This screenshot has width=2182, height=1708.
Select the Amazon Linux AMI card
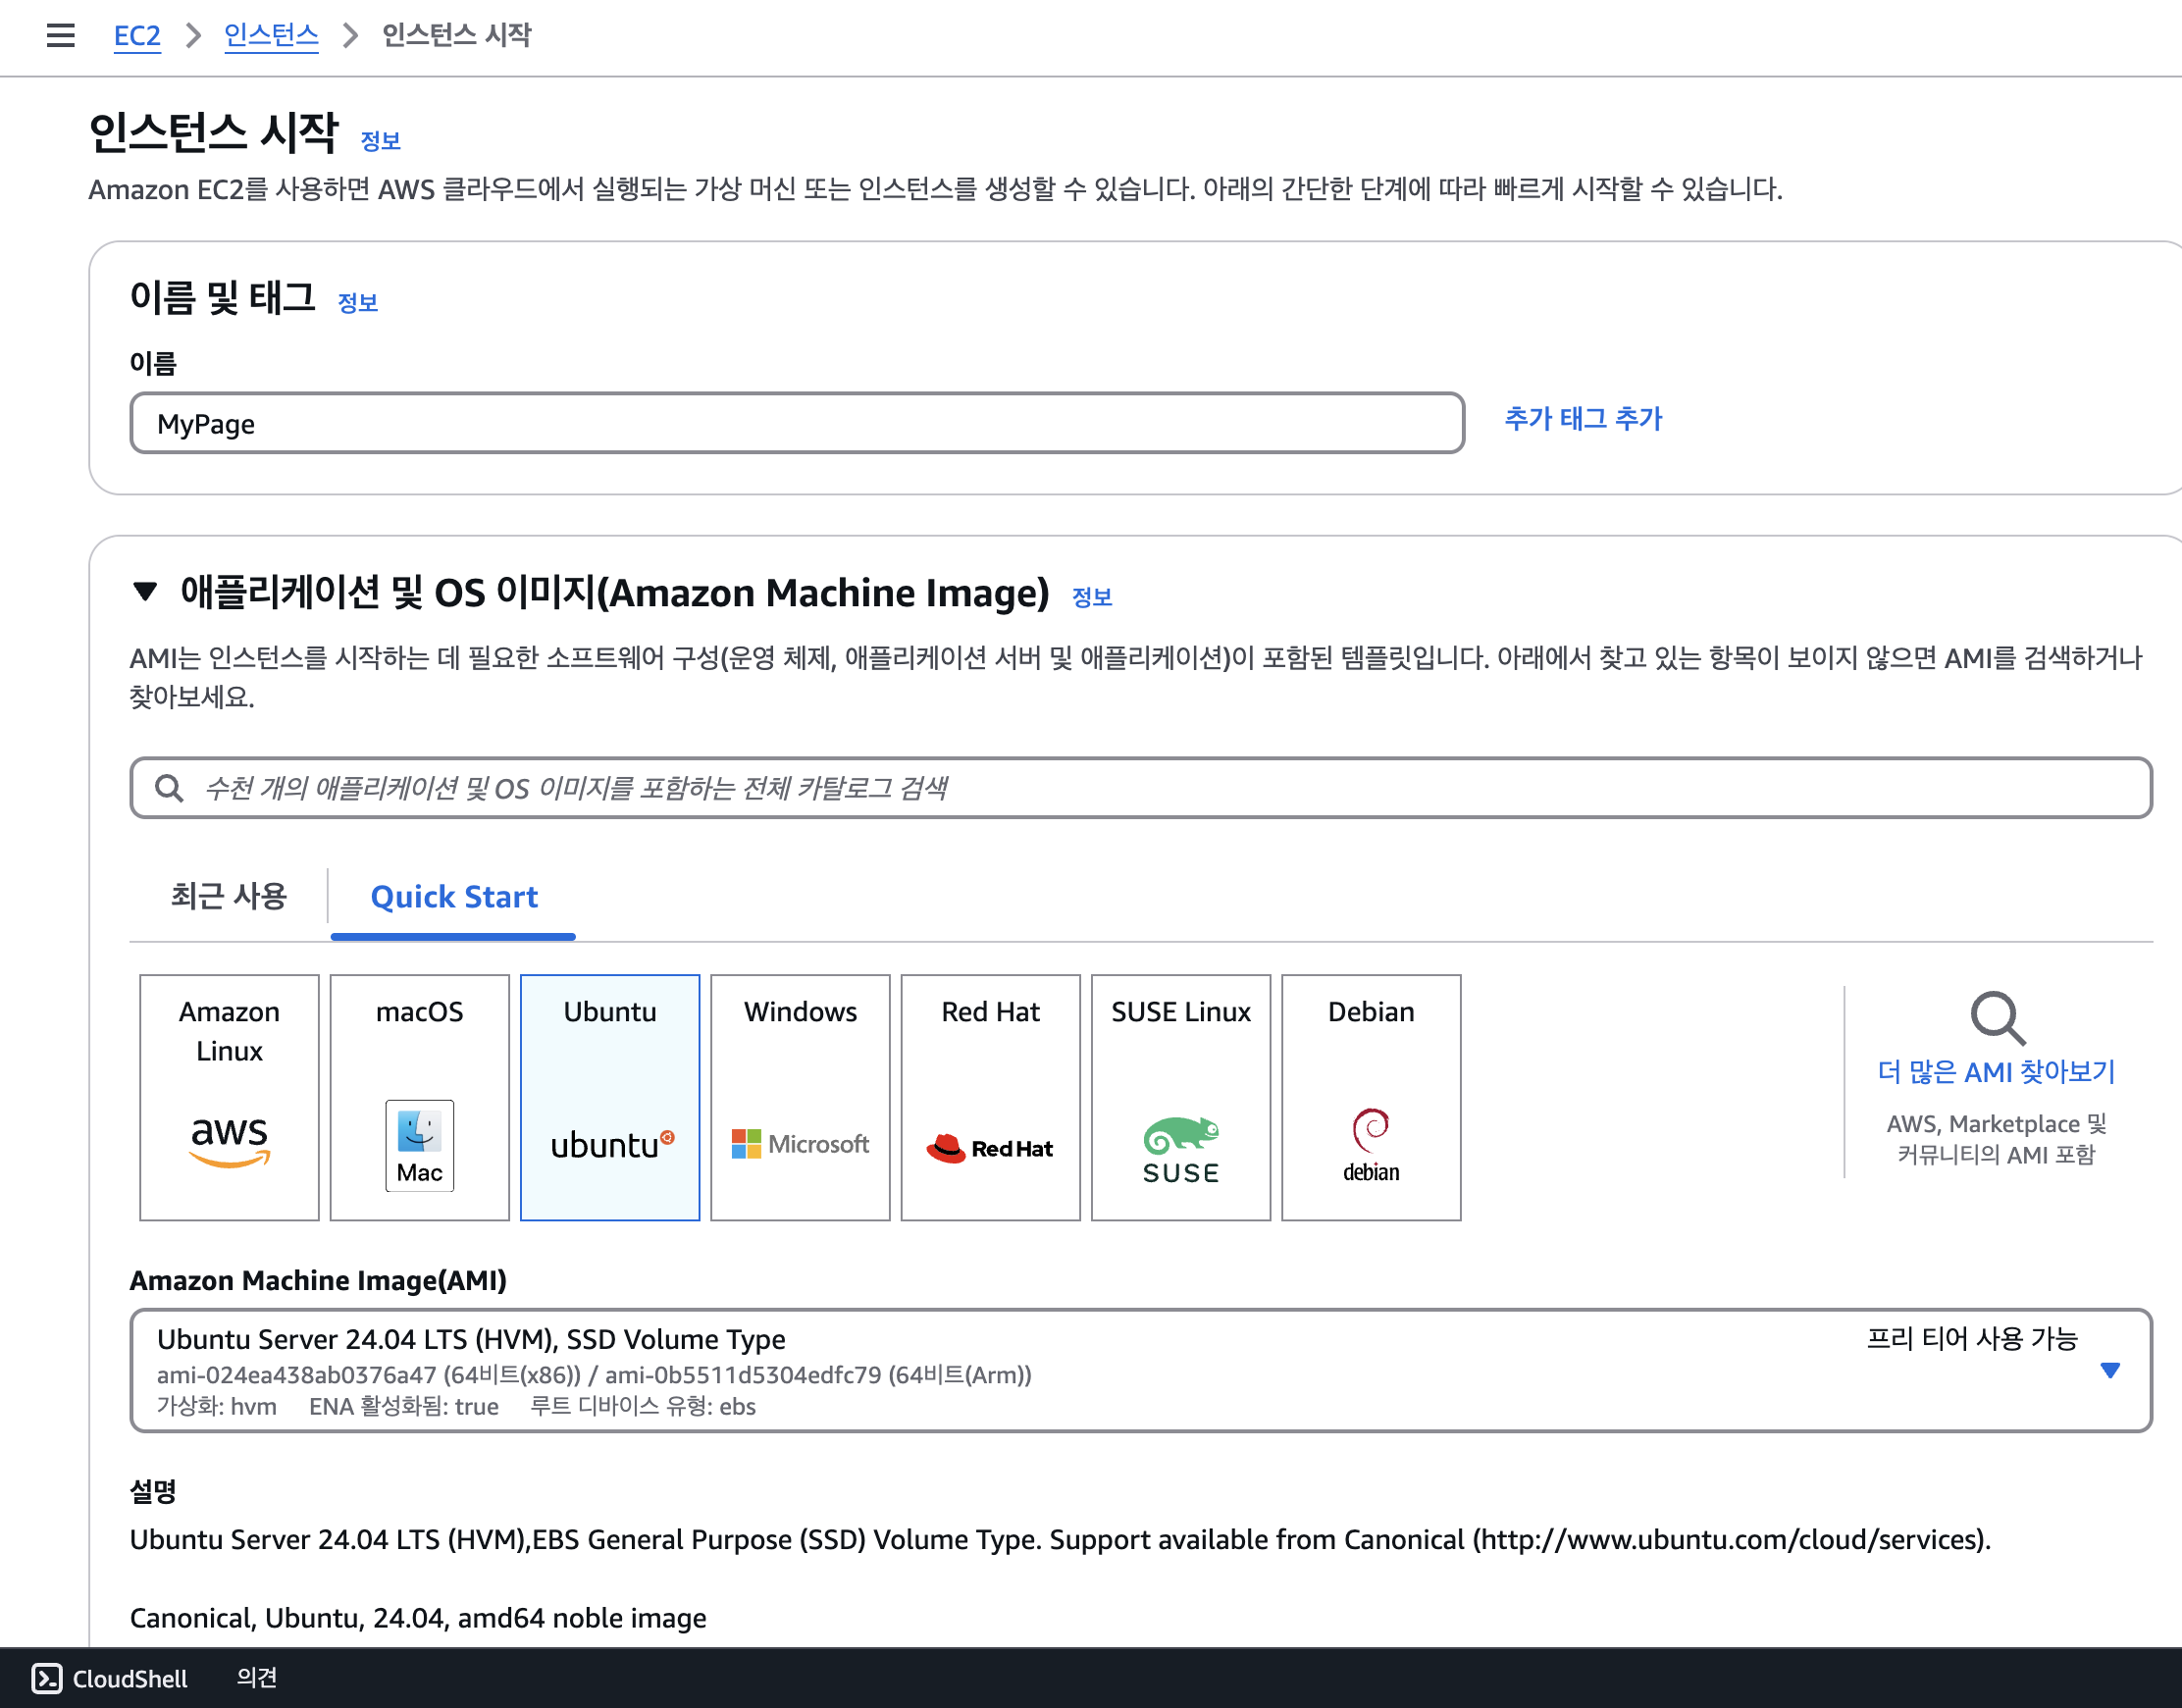pyautogui.click(x=229, y=1097)
